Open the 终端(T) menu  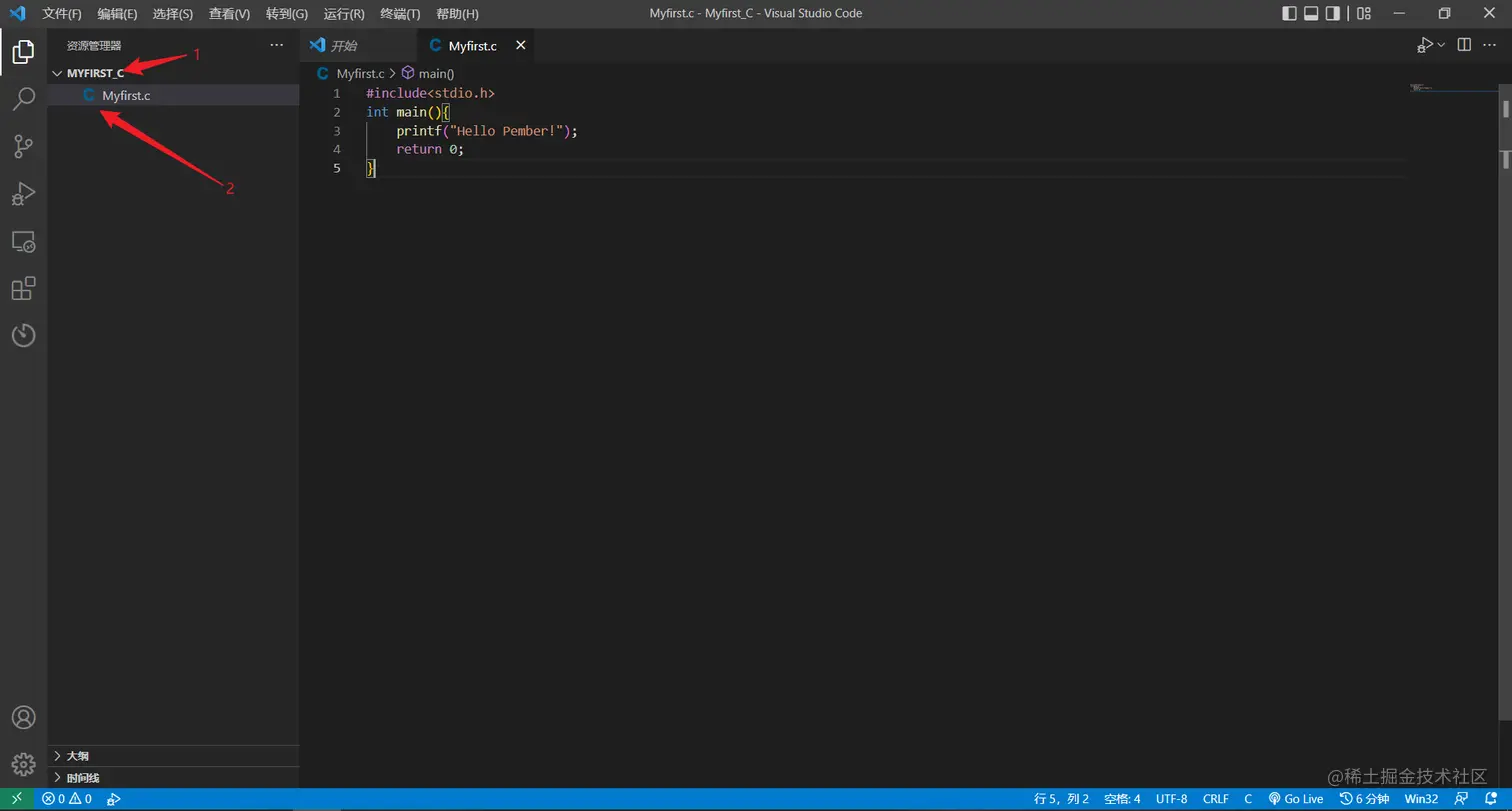[400, 14]
